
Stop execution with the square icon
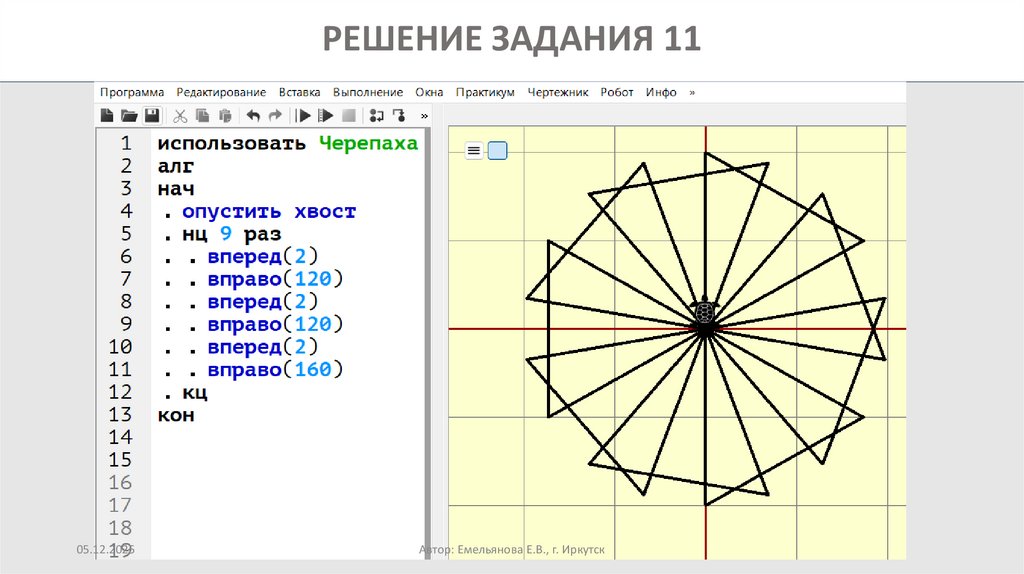coord(349,116)
